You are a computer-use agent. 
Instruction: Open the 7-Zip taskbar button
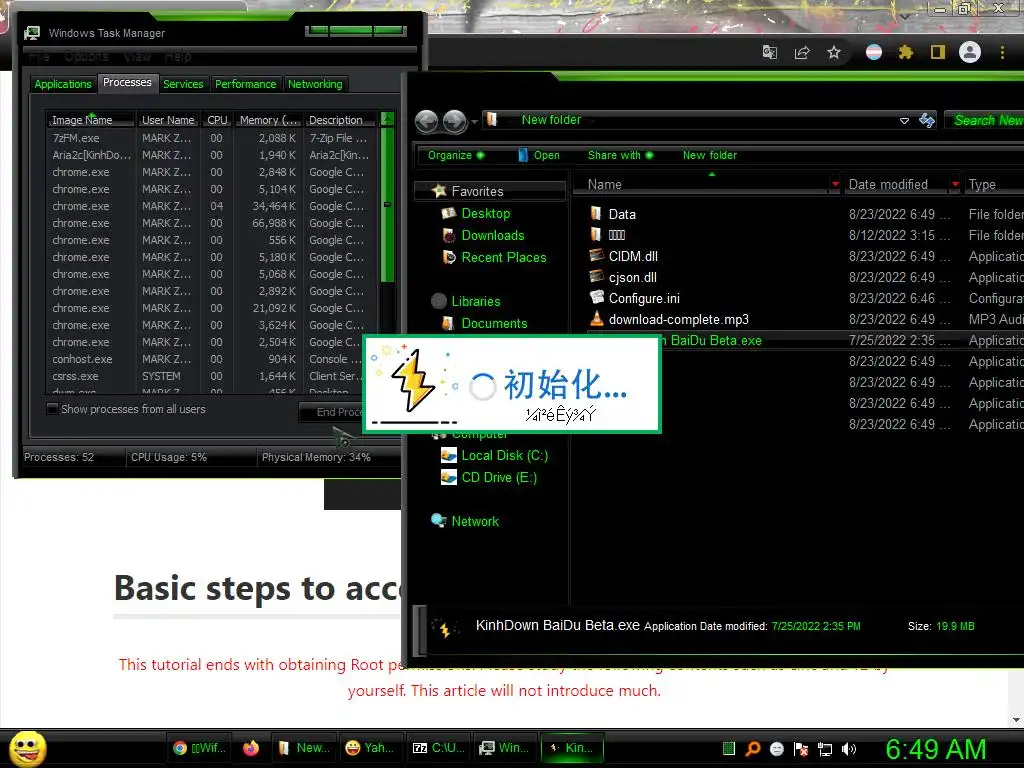tap(438, 748)
